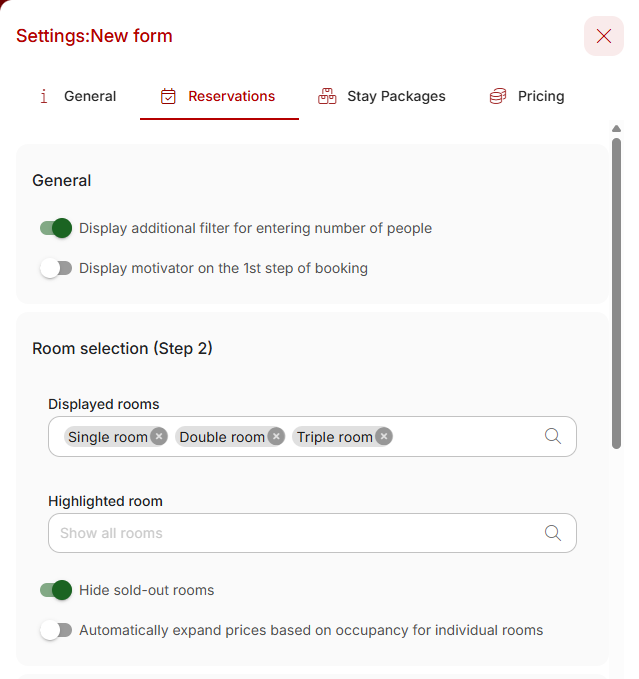This screenshot has width=639, height=679.
Task: Click the General tab info icon
Action: [x=44, y=96]
